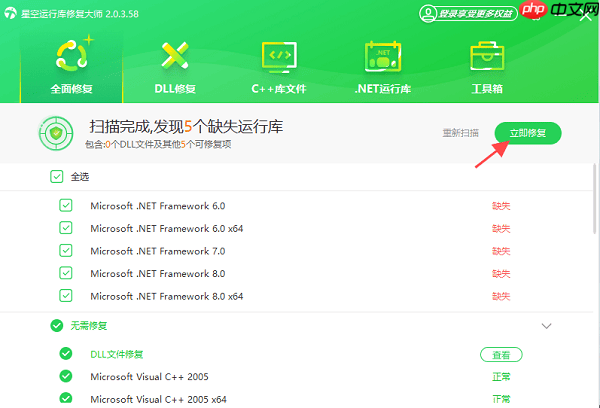600x408 pixels.
Task: Click the vertical scrollbar of results list
Action: point(595,198)
